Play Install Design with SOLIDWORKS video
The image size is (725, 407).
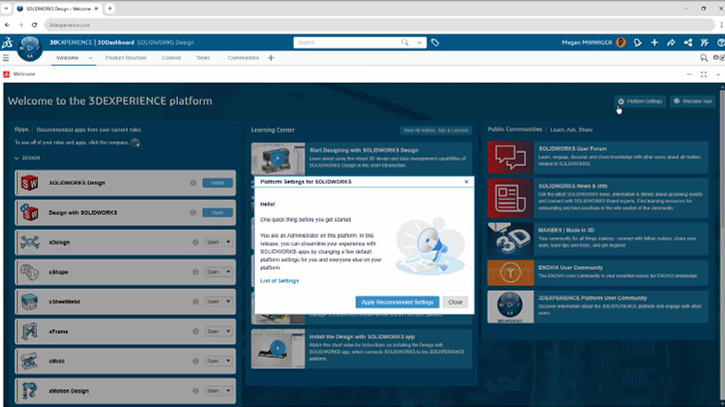point(277,348)
